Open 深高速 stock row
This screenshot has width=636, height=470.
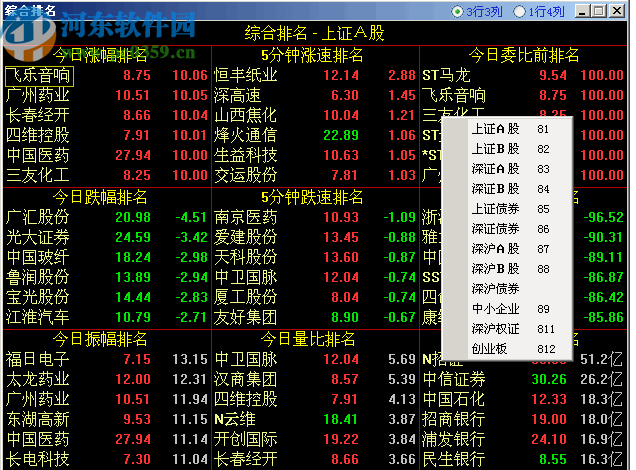click(x=315, y=96)
